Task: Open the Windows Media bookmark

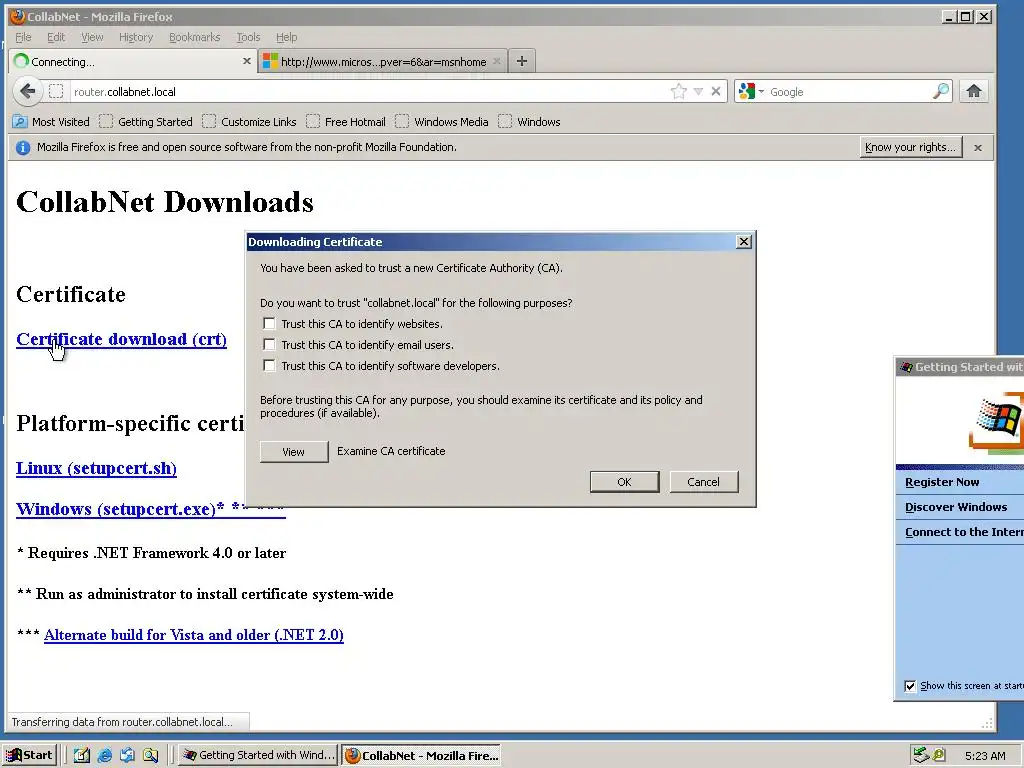Action: 441,121
